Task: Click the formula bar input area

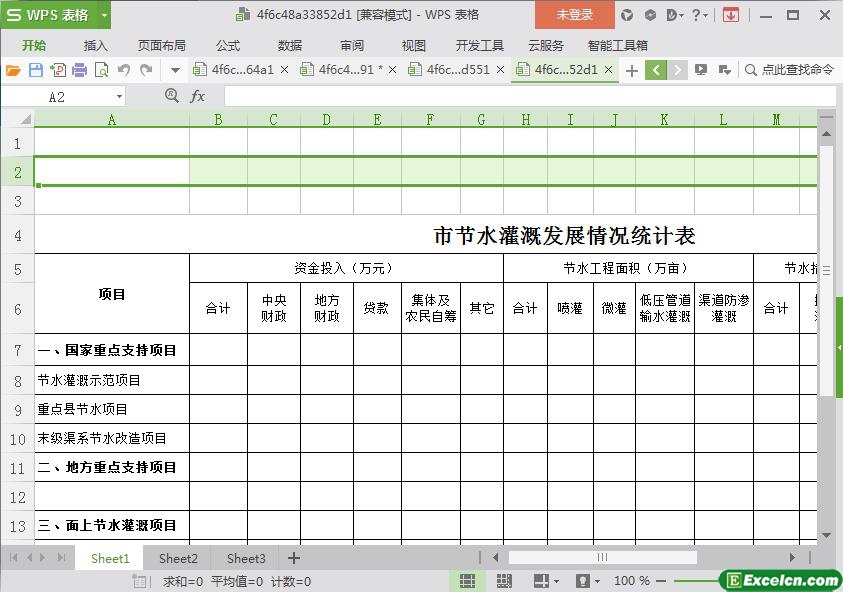Action: 530,97
